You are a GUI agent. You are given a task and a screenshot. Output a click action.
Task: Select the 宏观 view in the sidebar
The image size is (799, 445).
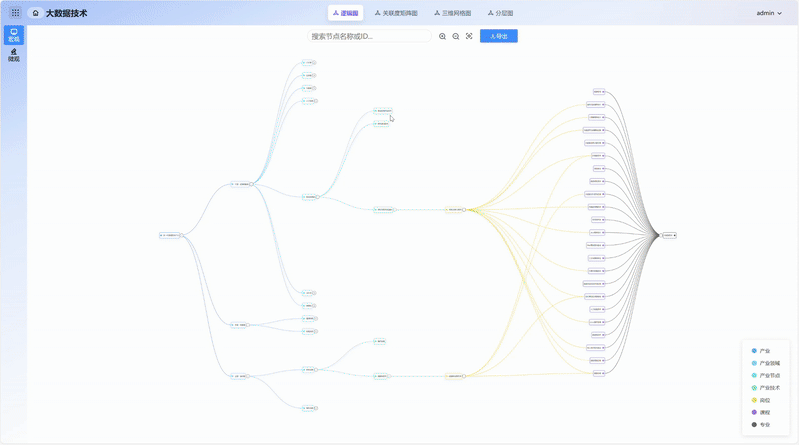click(14, 35)
